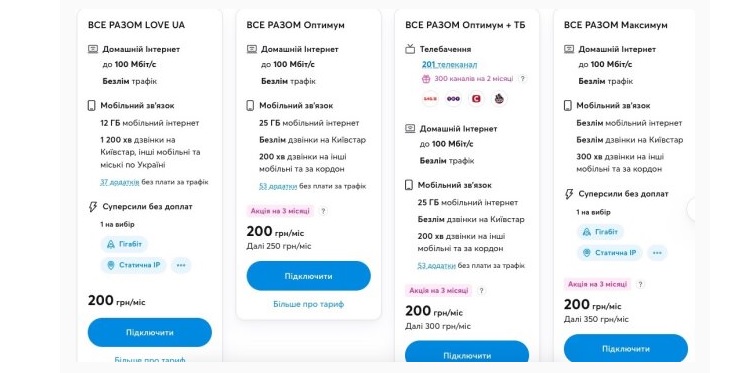Click the question mark beside Максимум promo badge
This screenshot has height=373, width=729.
640,284
